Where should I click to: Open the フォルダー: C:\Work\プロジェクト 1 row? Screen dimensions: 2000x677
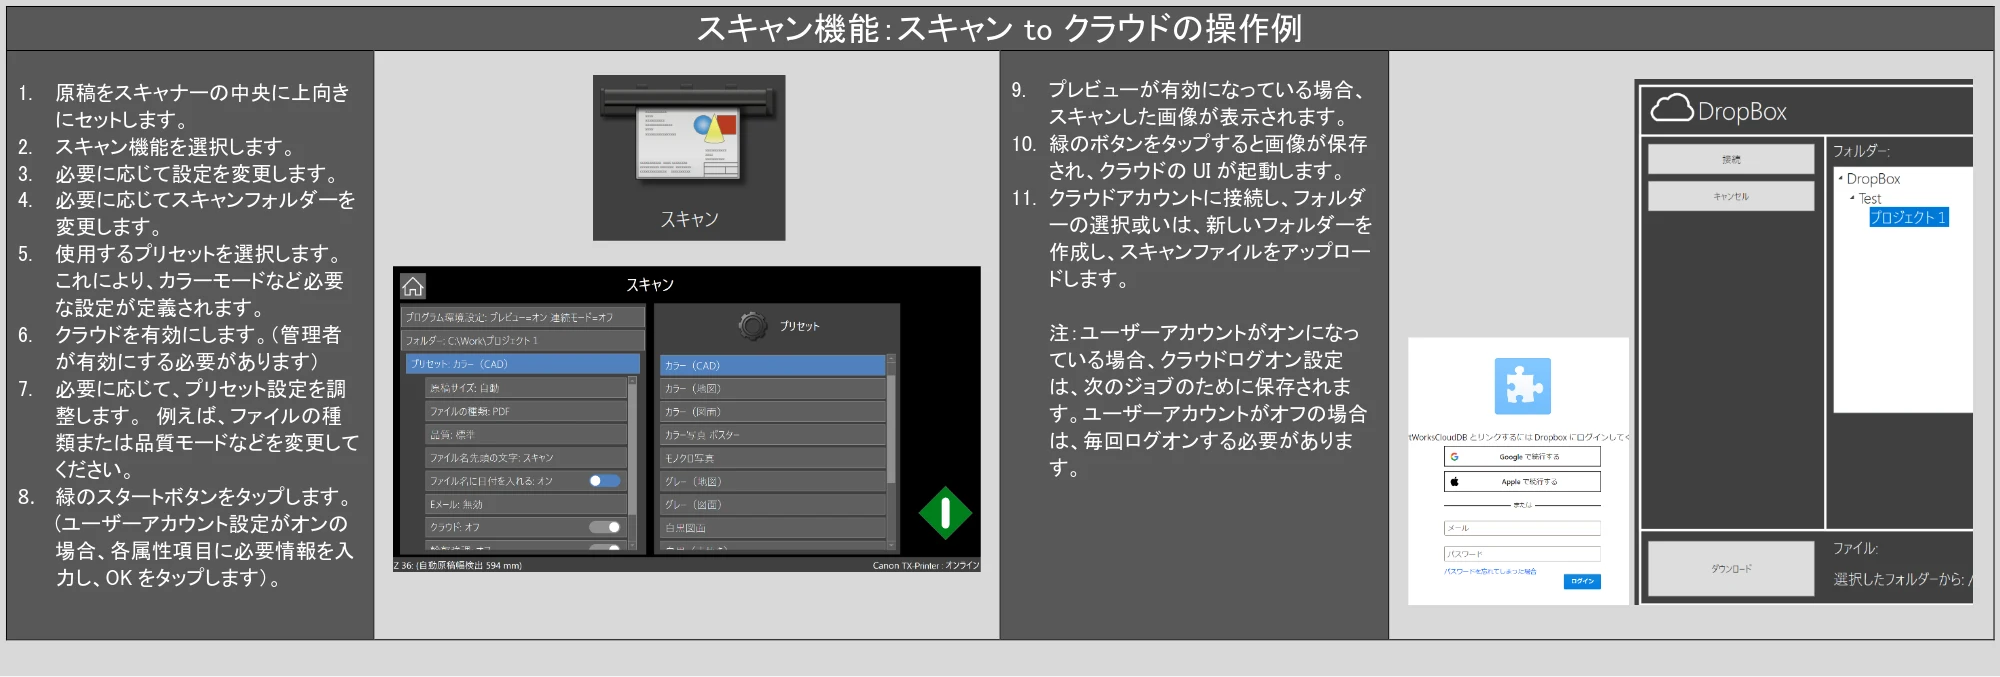(522, 340)
